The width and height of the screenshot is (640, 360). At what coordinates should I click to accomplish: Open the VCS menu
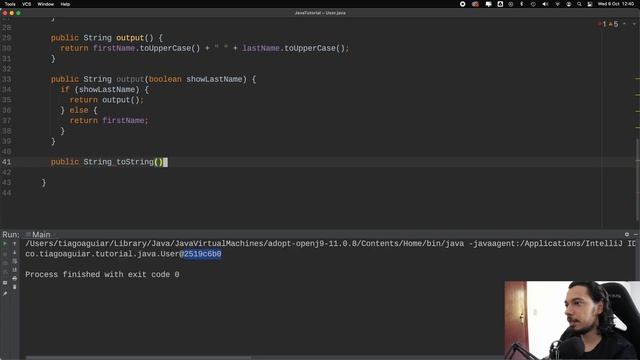click(27, 4)
